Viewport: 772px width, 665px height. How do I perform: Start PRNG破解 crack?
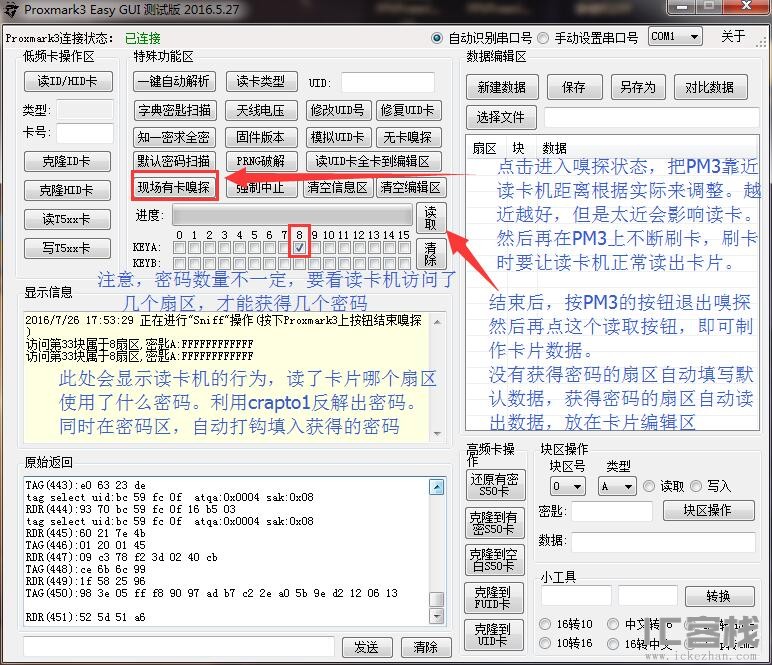coord(261,161)
